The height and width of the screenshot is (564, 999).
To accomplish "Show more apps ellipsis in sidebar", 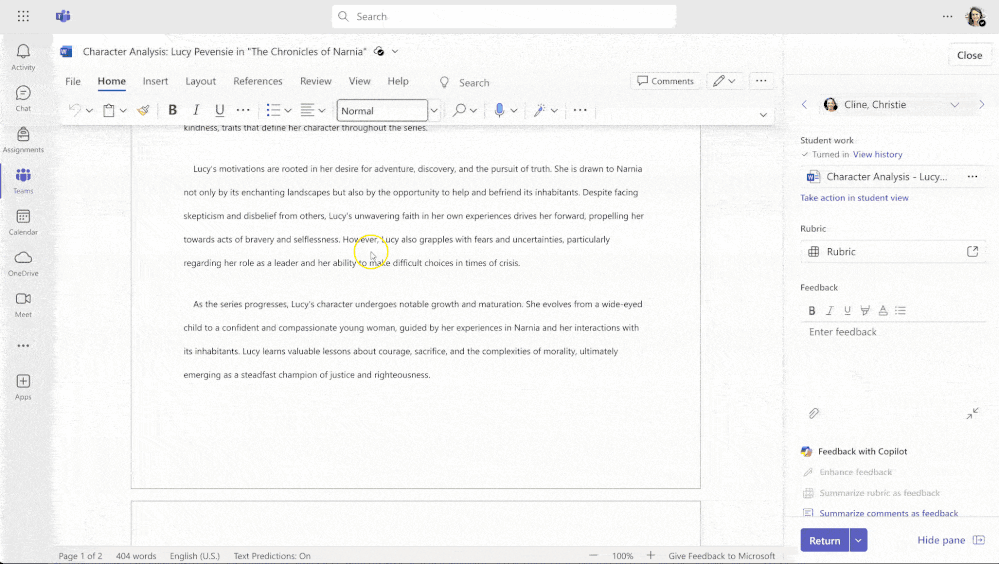I will pyautogui.click(x=23, y=345).
